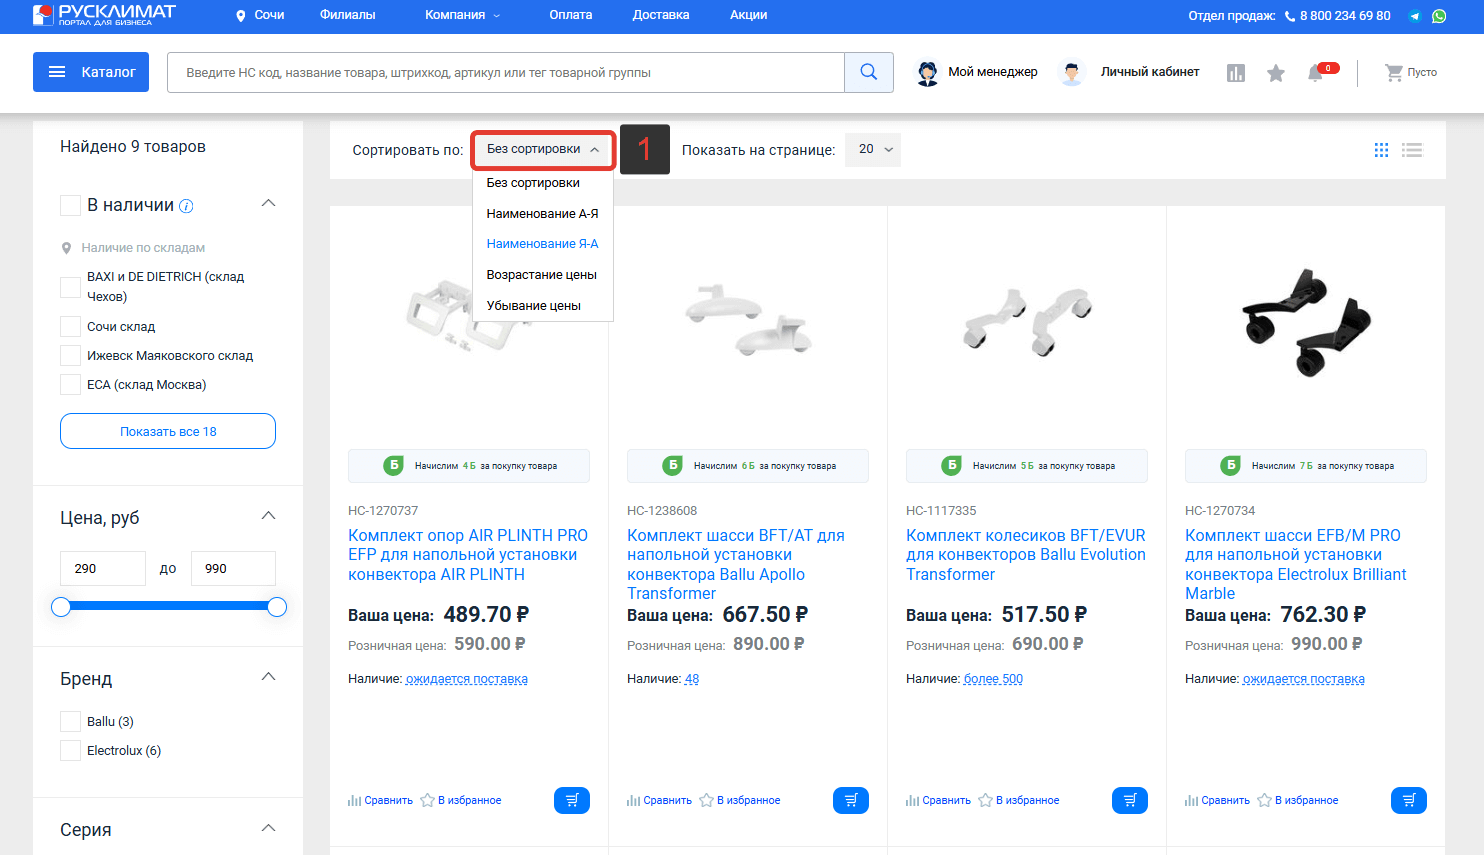The image size is (1484, 855).
Task: Add Комплект опор AIR PLINTH PRO to cart
Action: point(572,800)
